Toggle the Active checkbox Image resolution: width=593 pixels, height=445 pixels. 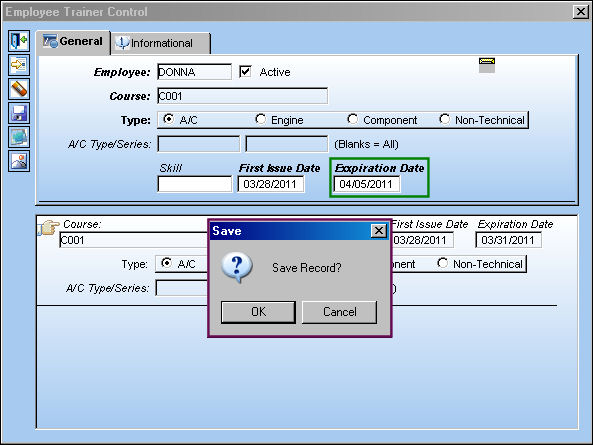pyautogui.click(x=245, y=71)
